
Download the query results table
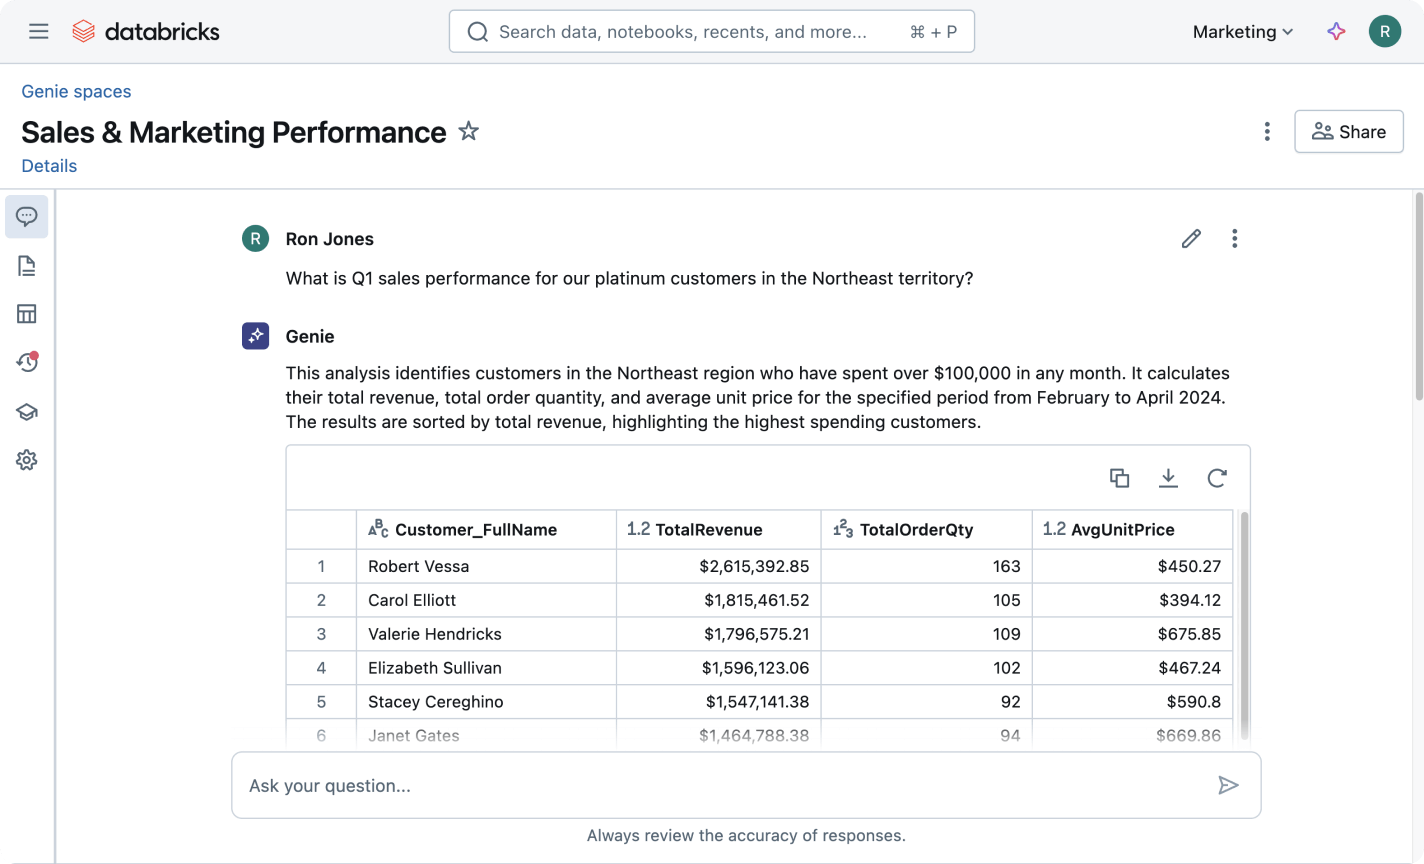click(1168, 478)
